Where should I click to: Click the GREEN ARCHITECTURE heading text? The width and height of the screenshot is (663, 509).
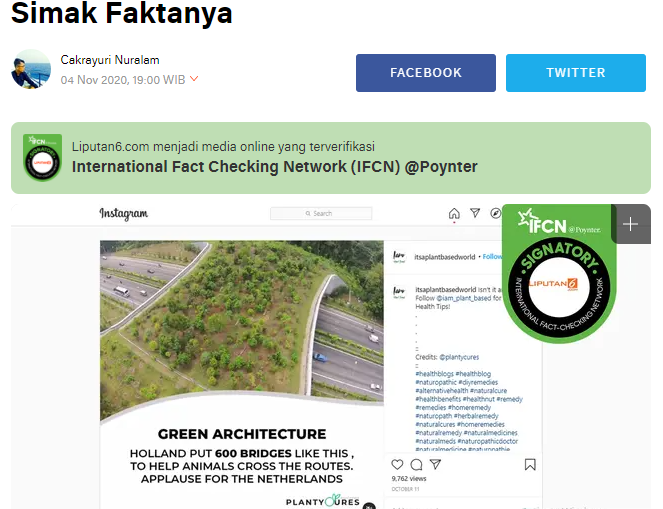pos(242,434)
